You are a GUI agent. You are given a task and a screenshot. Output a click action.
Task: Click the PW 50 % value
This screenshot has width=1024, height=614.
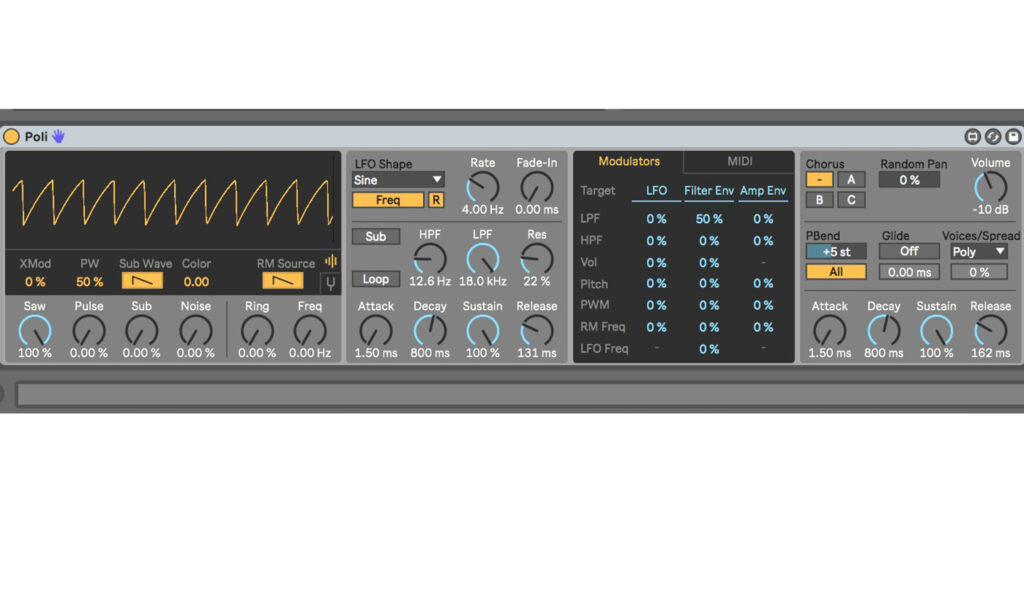coord(89,282)
